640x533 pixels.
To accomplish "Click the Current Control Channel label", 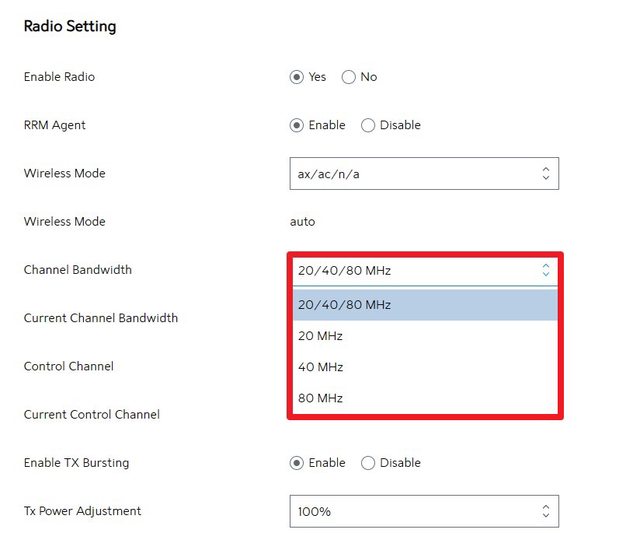I will [92, 414].
